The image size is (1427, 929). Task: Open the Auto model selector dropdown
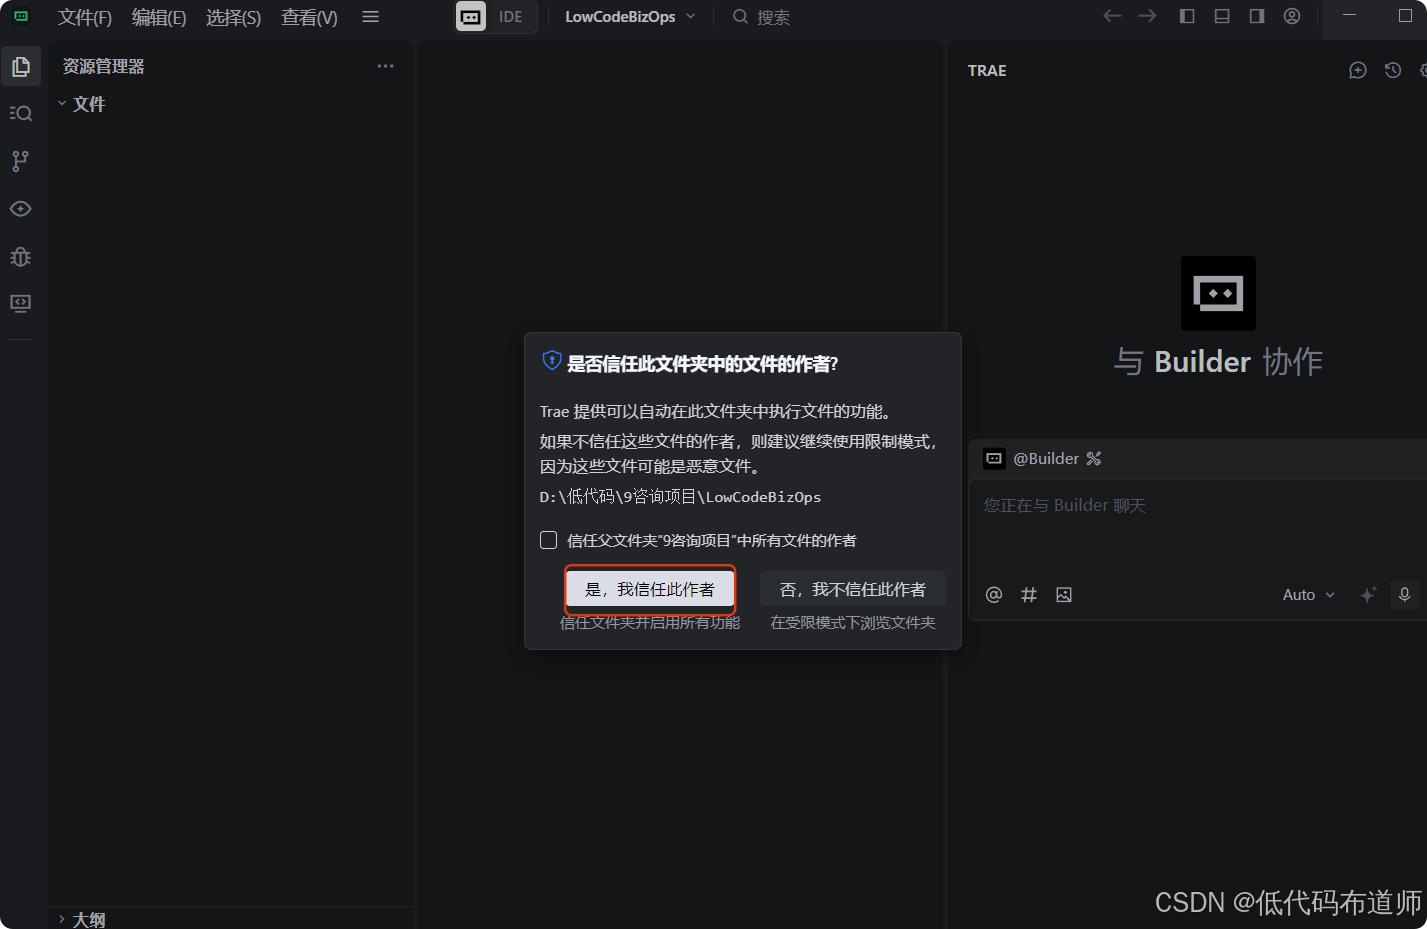tap(1309, 595)
